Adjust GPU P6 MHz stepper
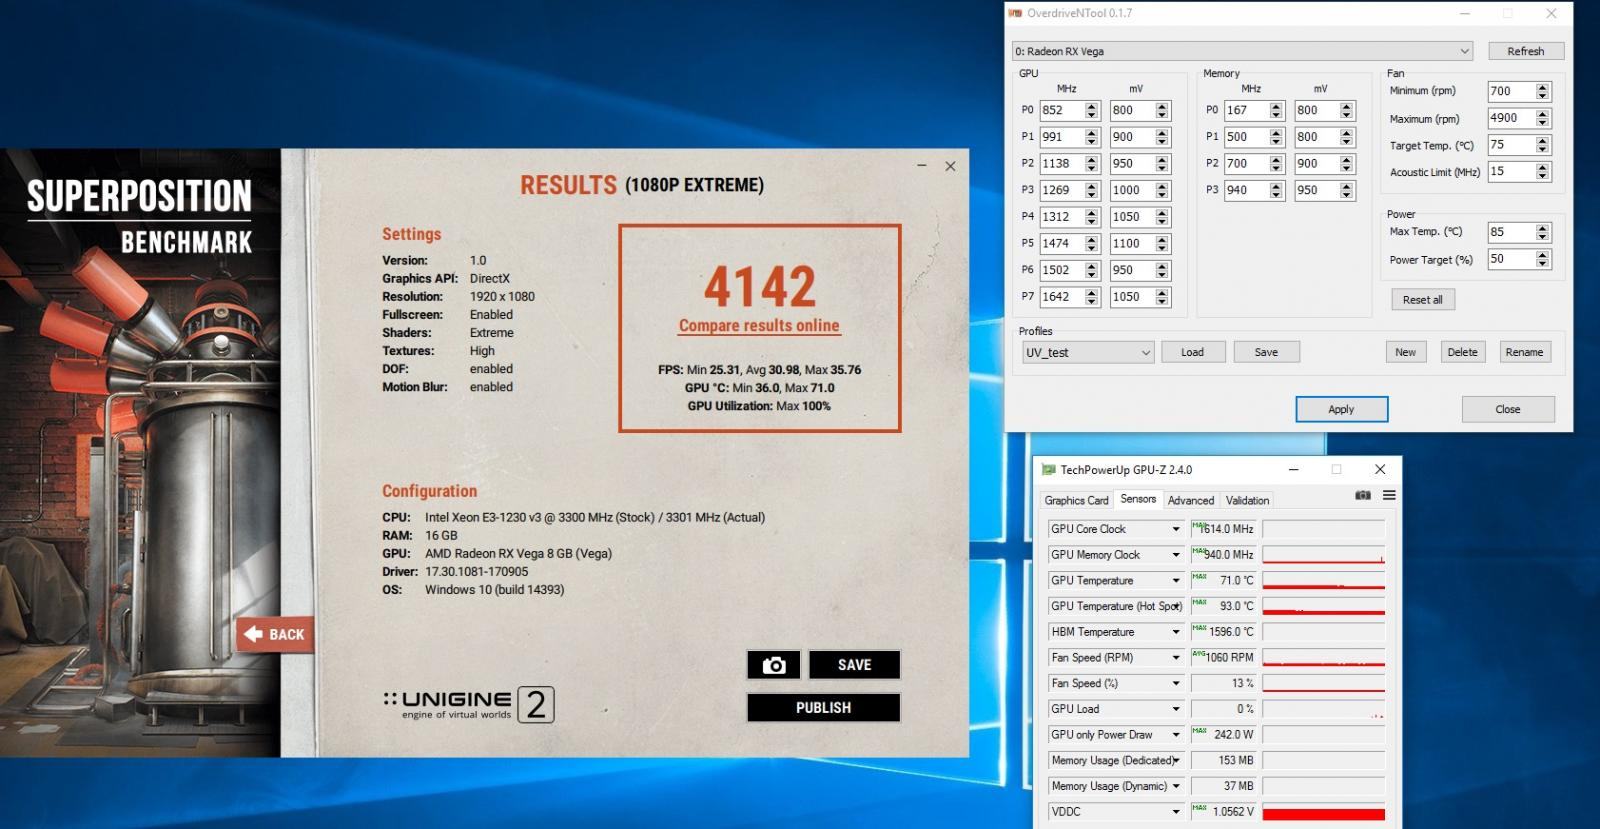 point(1092,270)
